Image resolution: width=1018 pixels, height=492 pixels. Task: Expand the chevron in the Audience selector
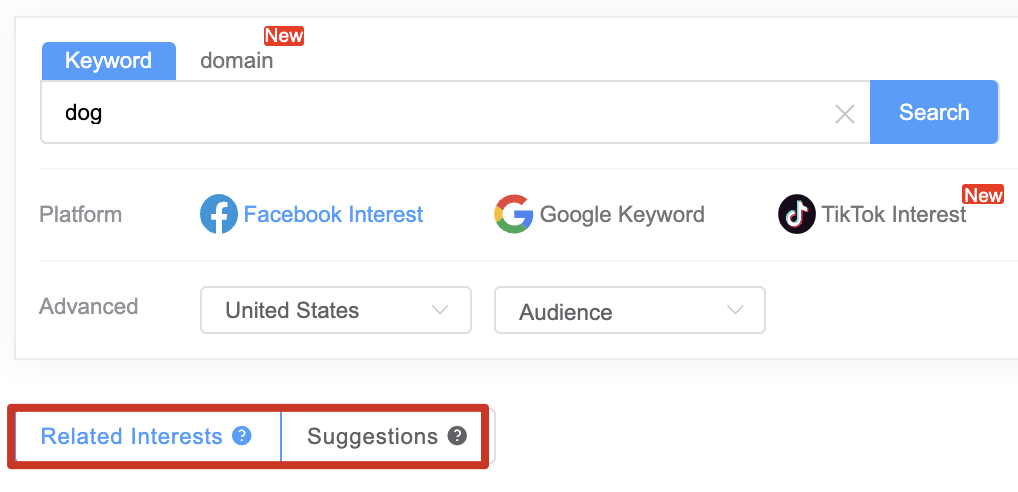735,310
